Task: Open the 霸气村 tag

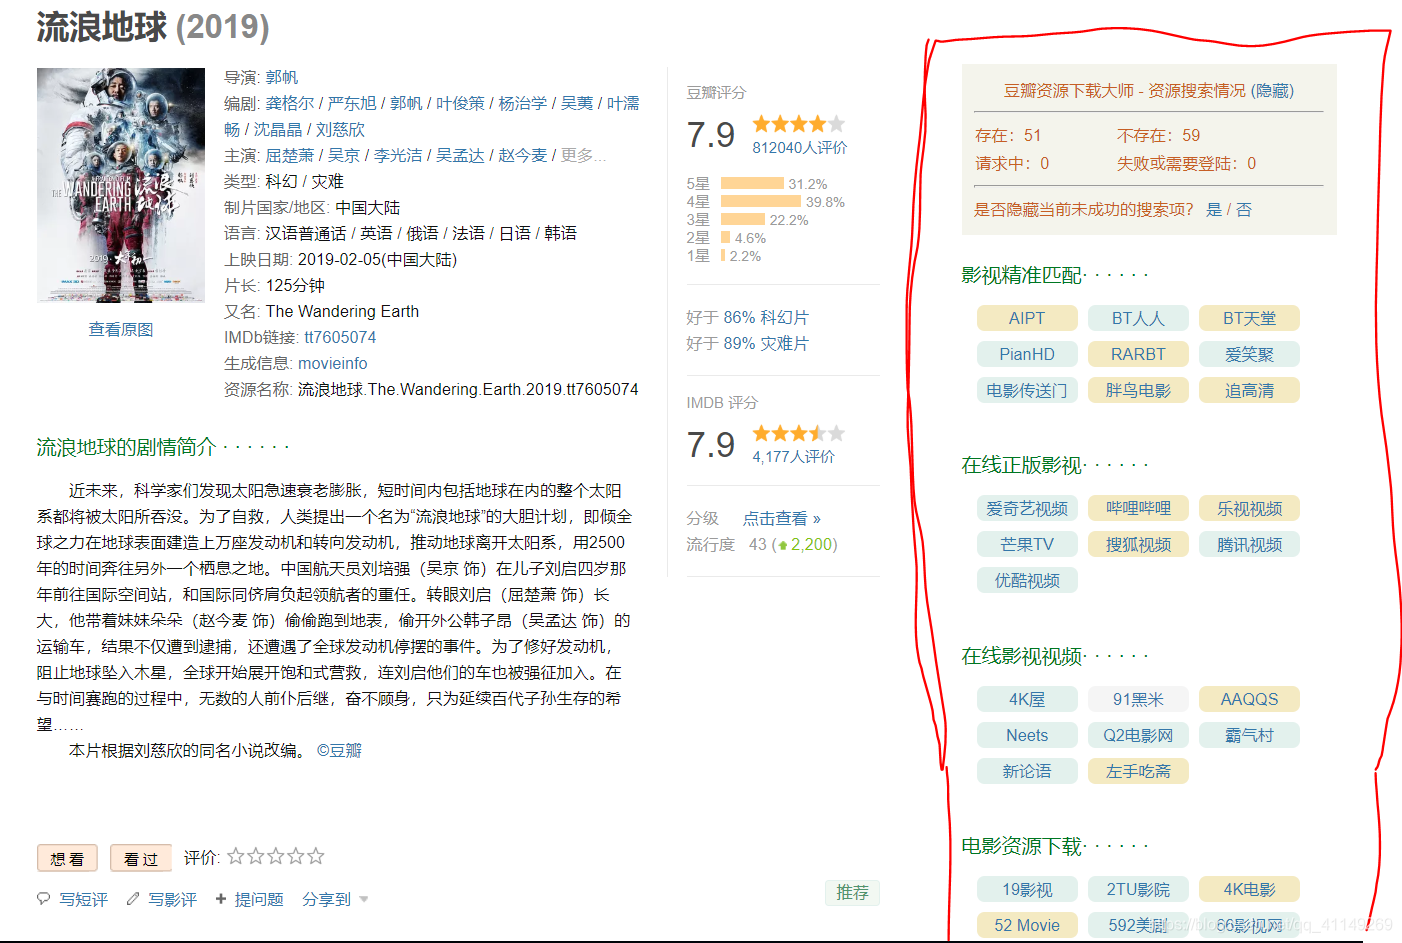Action: [1249, 735]
